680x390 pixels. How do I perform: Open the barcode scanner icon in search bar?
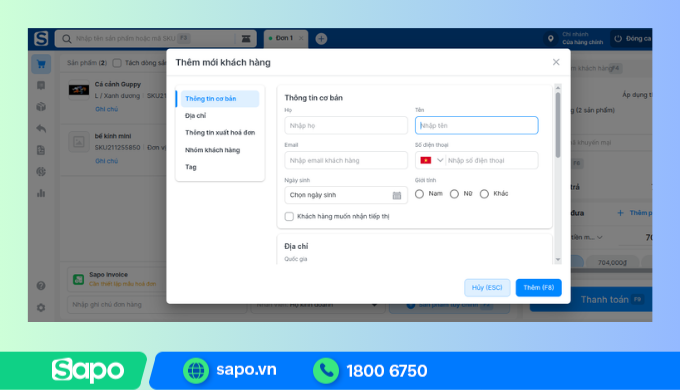[246, 39]
